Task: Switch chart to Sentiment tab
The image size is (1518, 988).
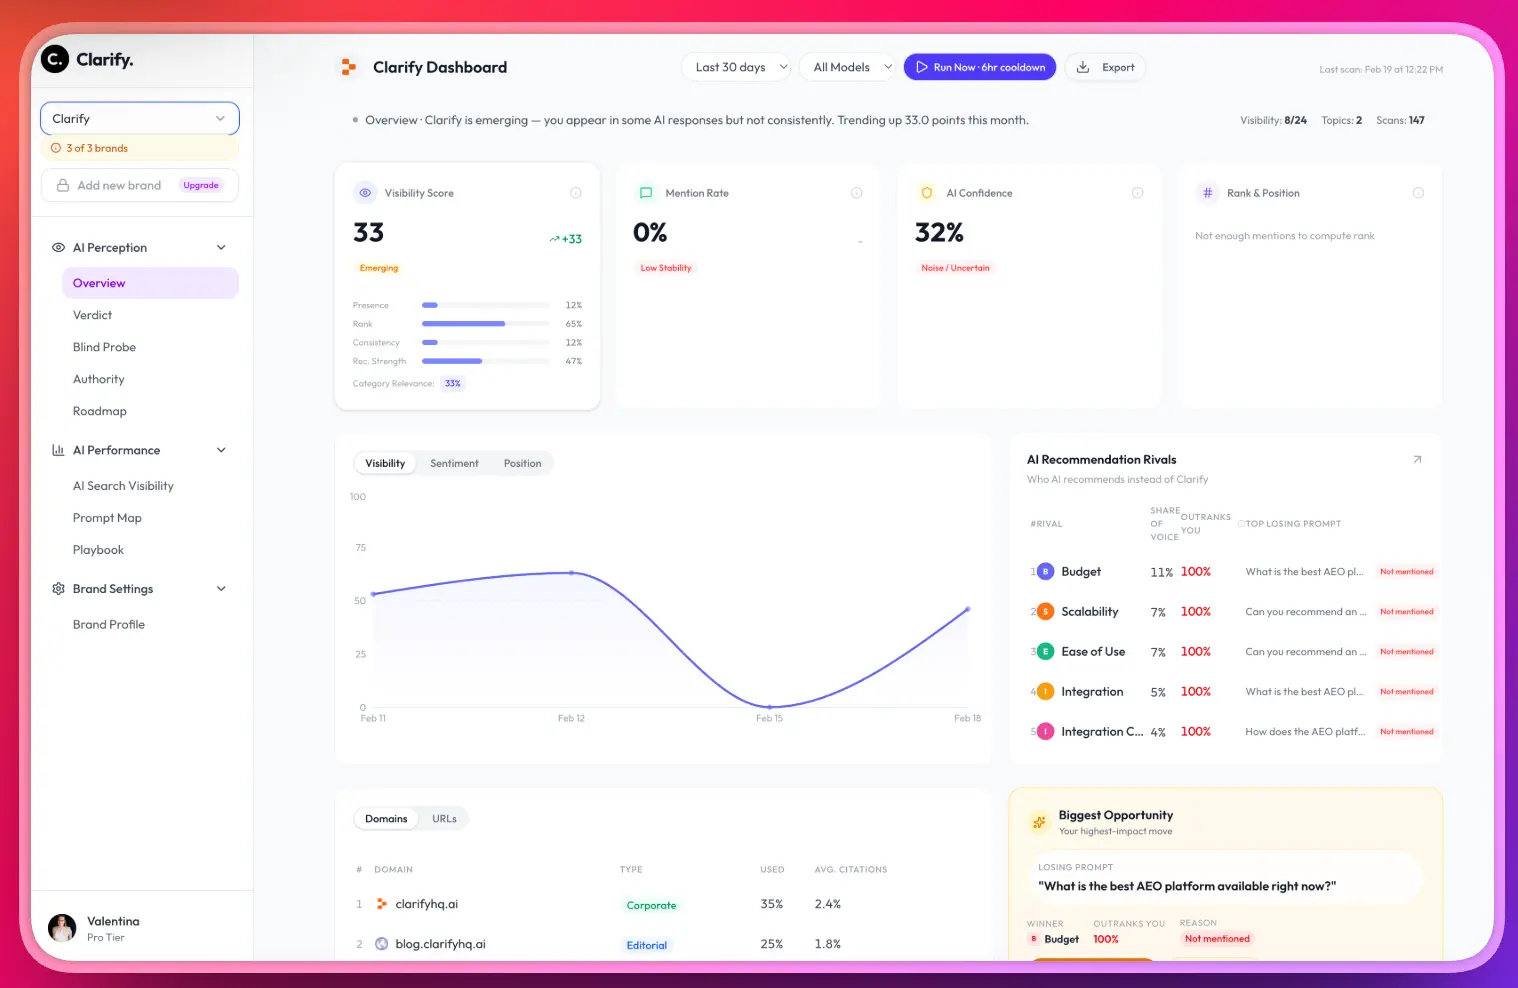Action: 454,463
